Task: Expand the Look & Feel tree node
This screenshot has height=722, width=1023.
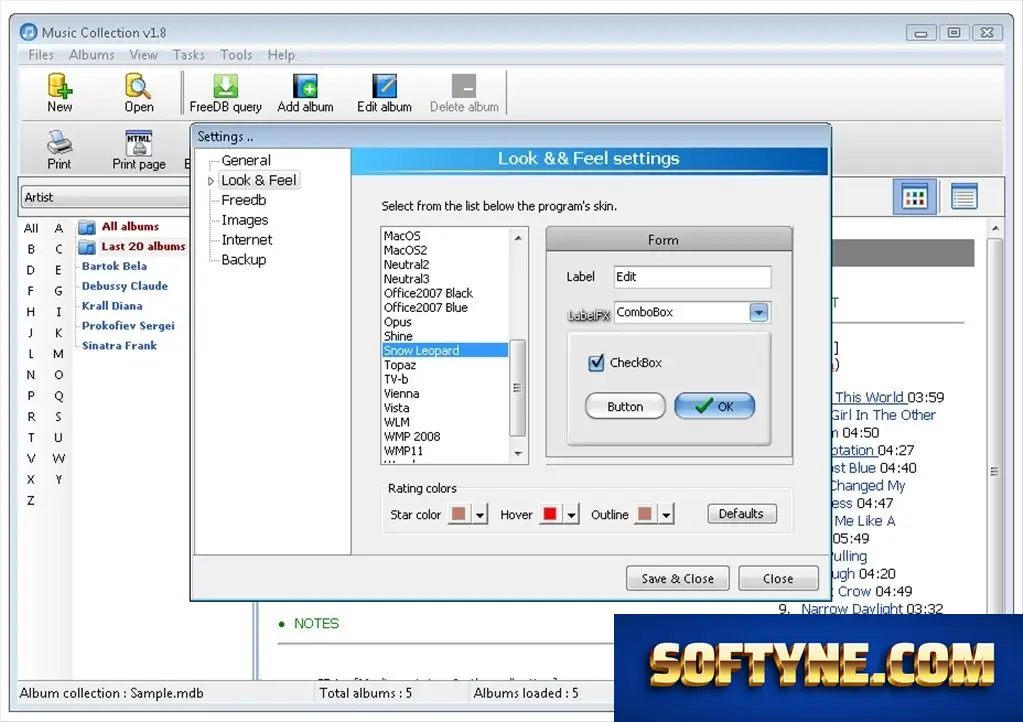Action: (211, 181)
